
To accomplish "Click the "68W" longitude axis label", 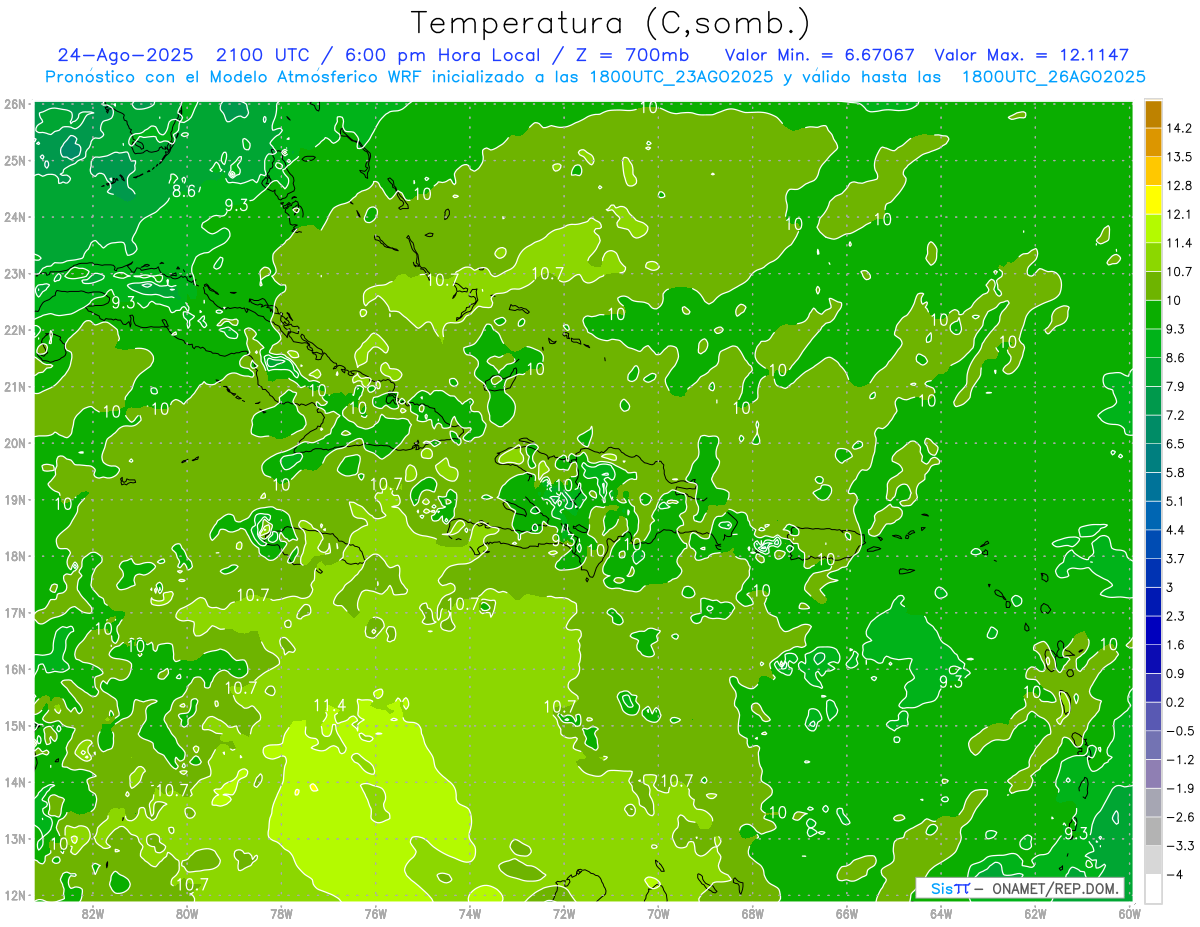I will 752,913.
